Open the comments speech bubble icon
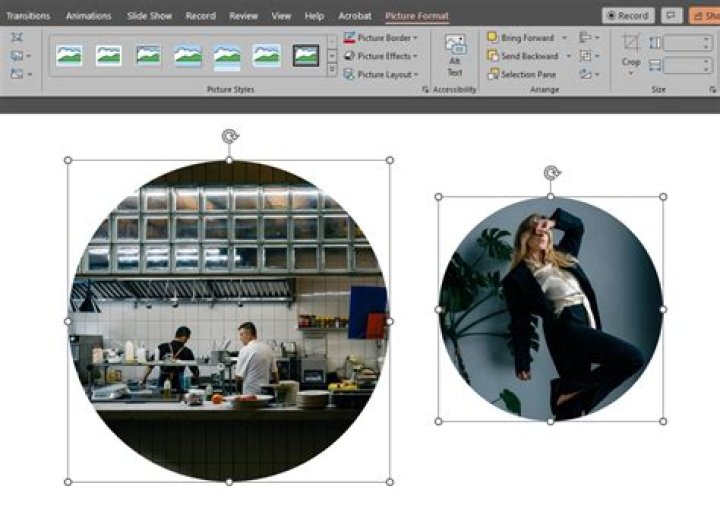Viewport: 720px width, 524px height. [x=672, y=16]
